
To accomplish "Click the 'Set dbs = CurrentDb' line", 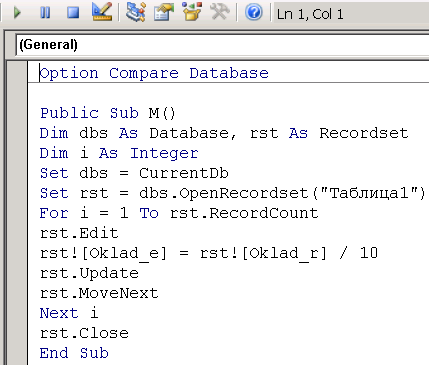I will [134, 173].
